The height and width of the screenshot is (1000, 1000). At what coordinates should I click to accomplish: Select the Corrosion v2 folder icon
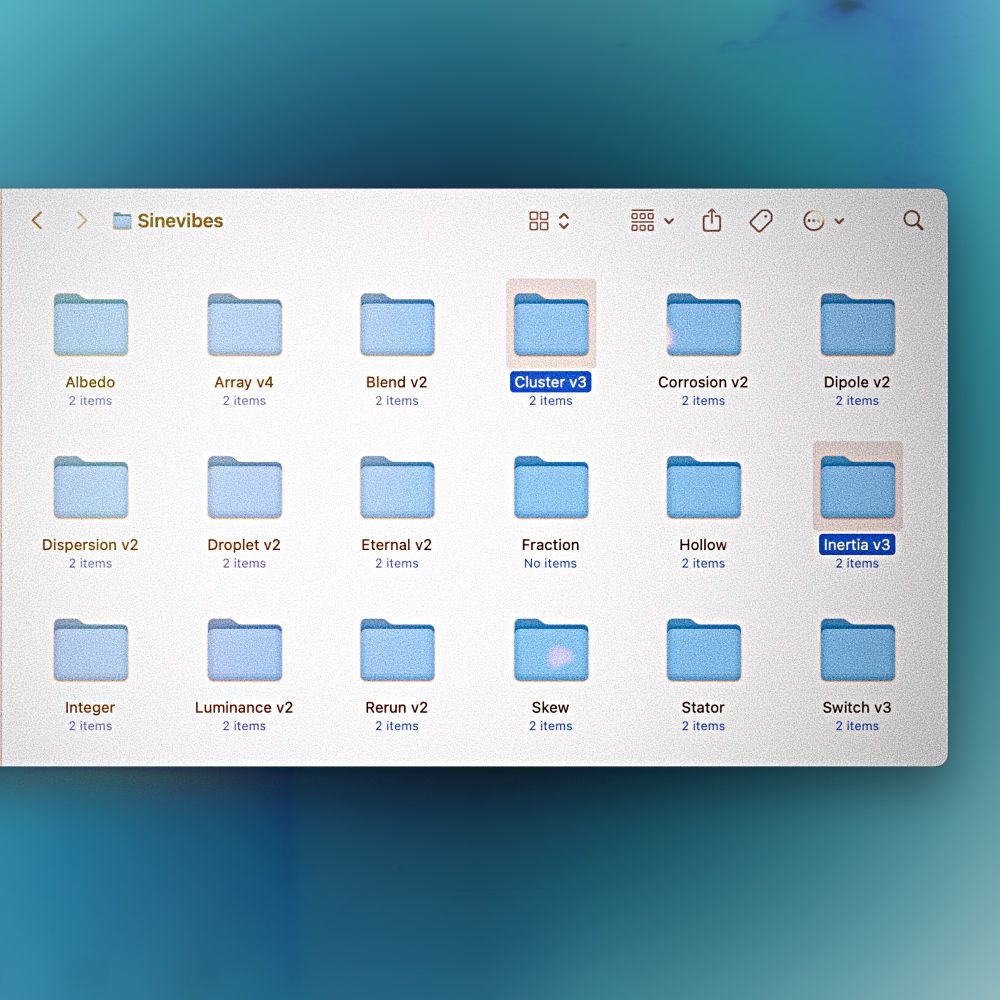point(704,325)
